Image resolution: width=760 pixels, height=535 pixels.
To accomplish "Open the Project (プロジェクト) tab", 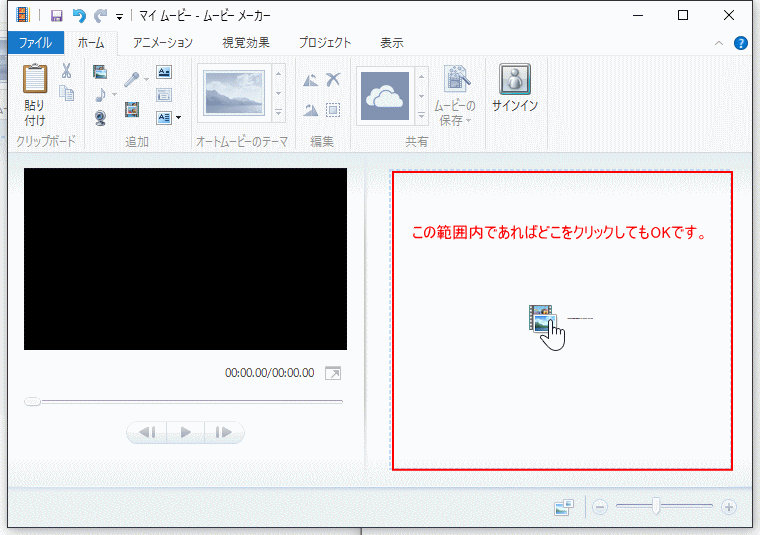I will [325, 43].
